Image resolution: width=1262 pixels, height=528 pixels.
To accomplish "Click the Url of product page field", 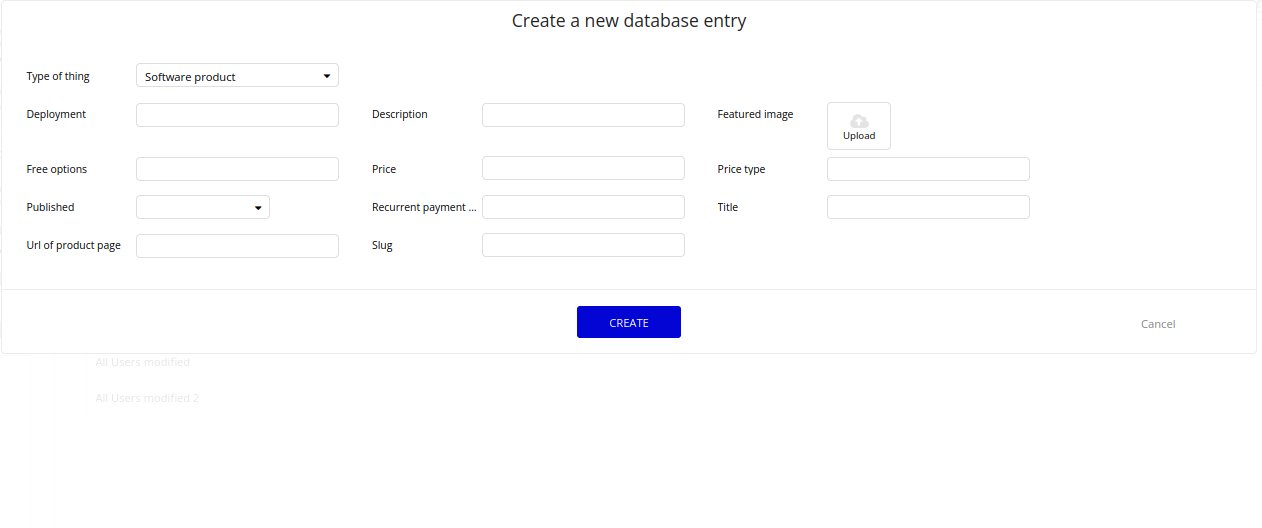I will 237,246.
